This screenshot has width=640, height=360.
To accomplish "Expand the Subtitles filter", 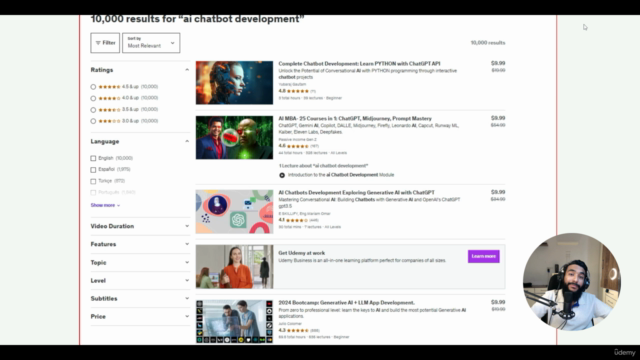I will click(140, 298).
